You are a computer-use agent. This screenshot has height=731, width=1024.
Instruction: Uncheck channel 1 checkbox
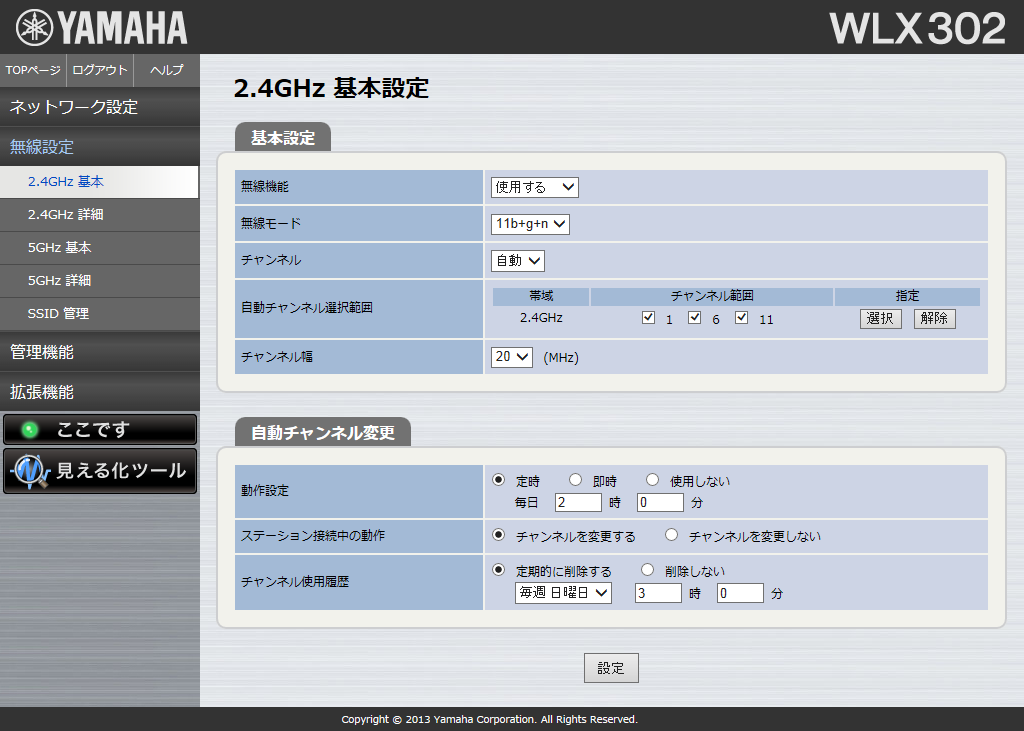(648, 318)
